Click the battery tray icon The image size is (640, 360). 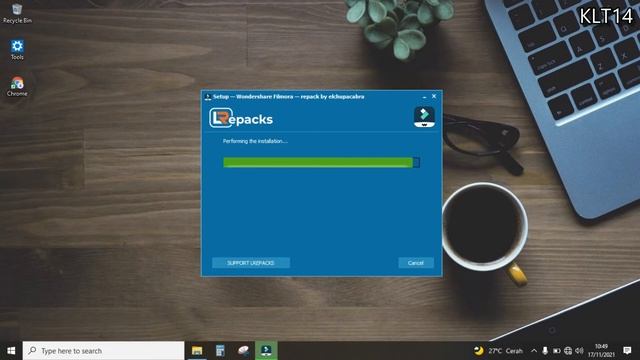556,351
